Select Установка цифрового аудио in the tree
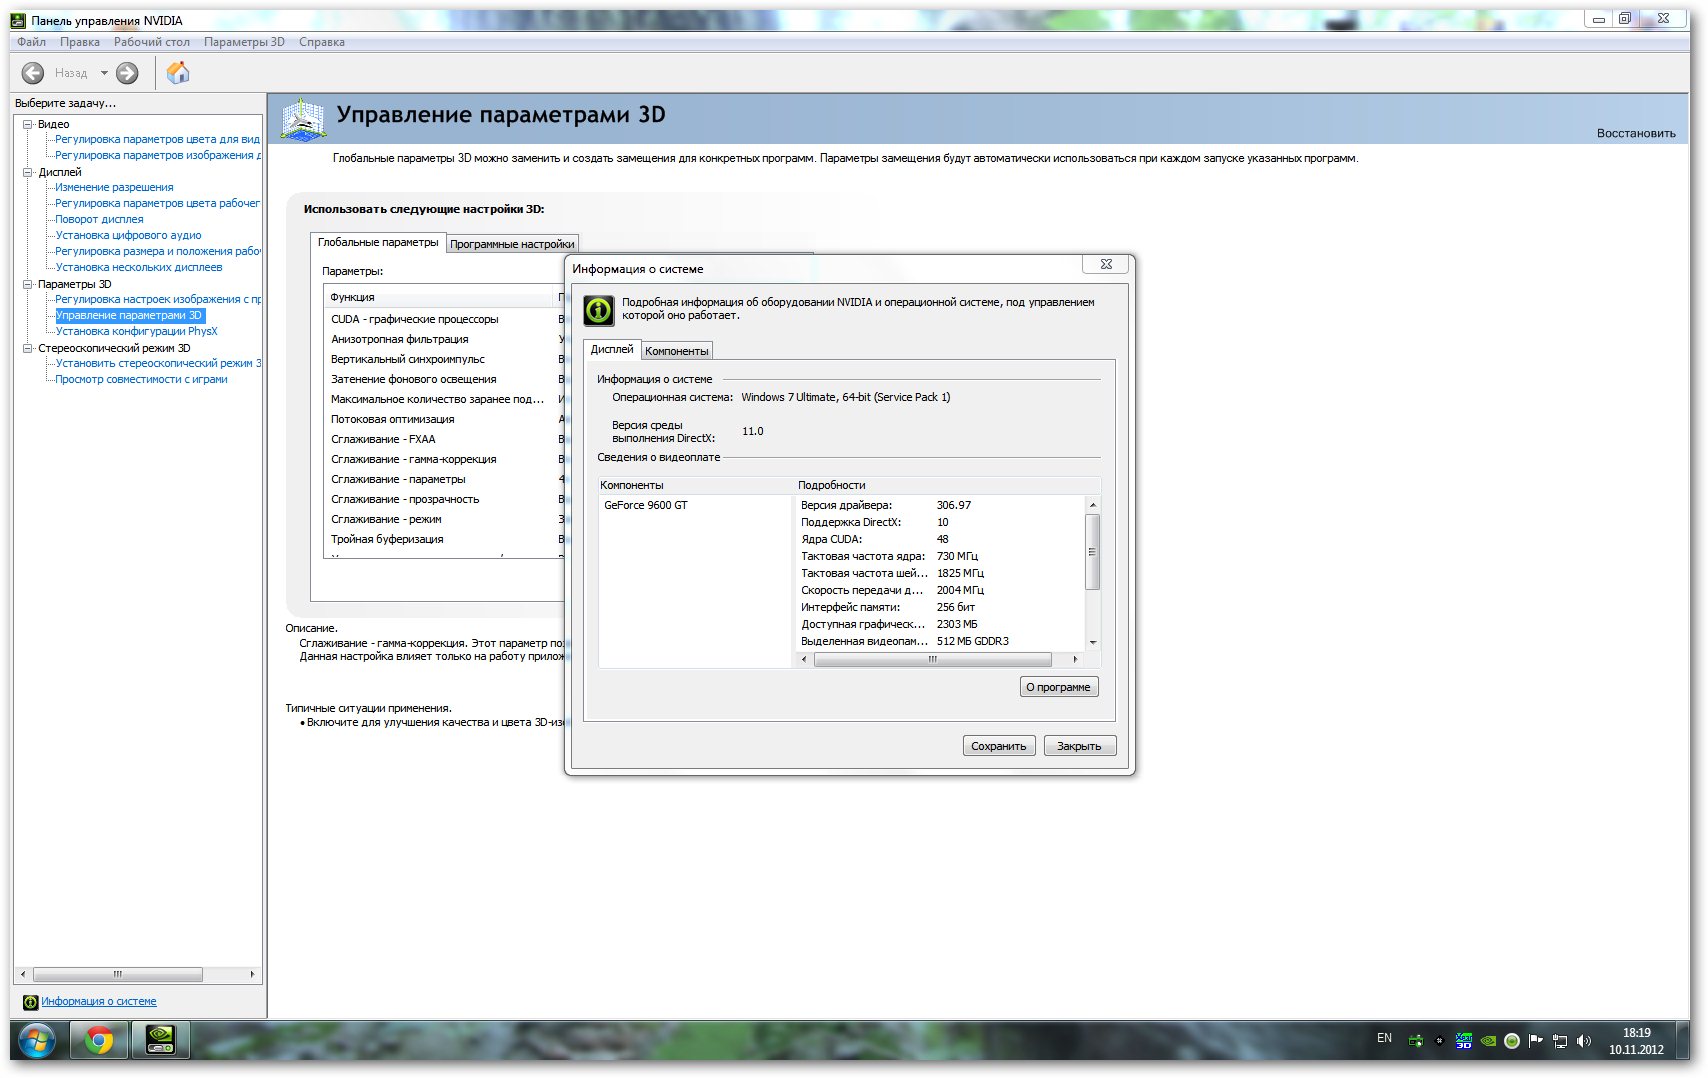Screen dimensions: 1708x1078 click(128, 235)
